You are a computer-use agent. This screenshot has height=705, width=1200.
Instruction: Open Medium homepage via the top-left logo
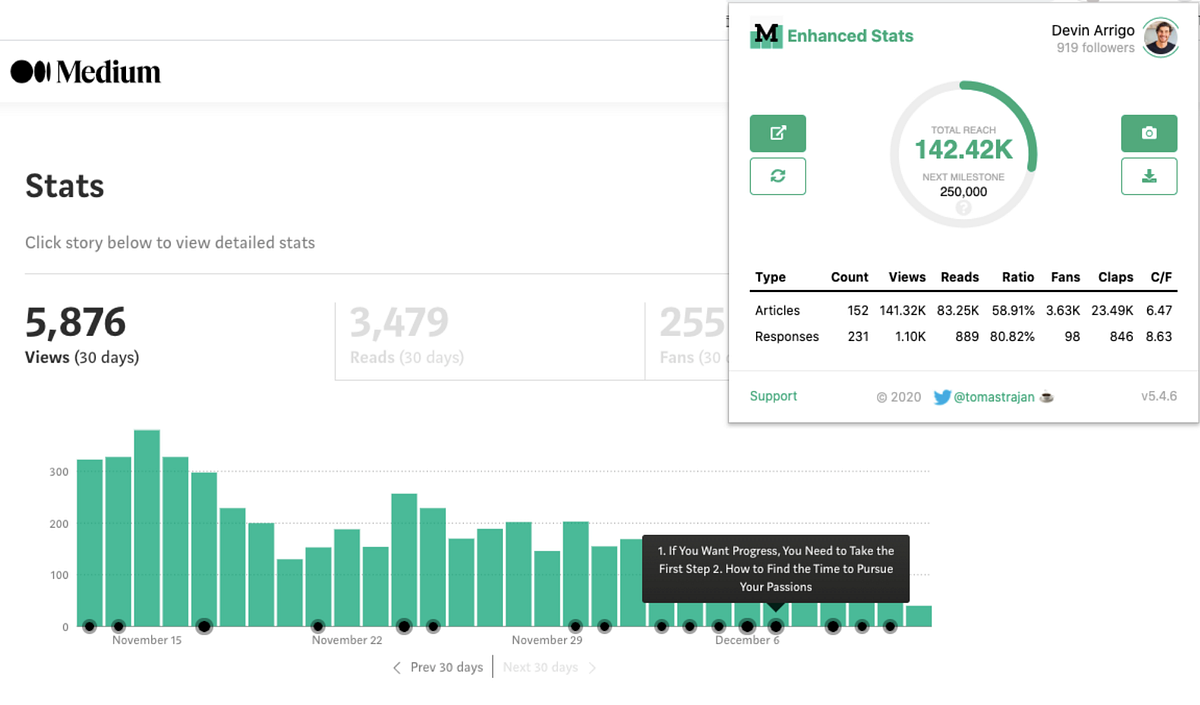(85, 71)
